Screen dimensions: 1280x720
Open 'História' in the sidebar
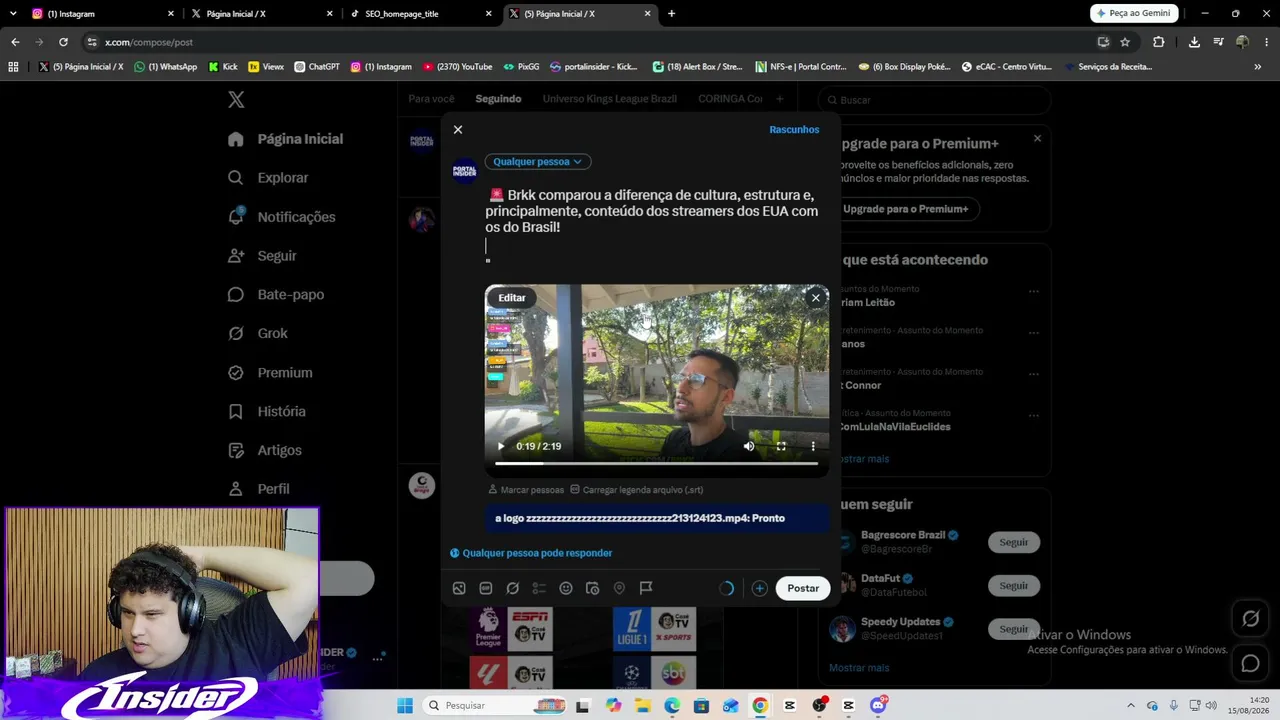[267, 412]
